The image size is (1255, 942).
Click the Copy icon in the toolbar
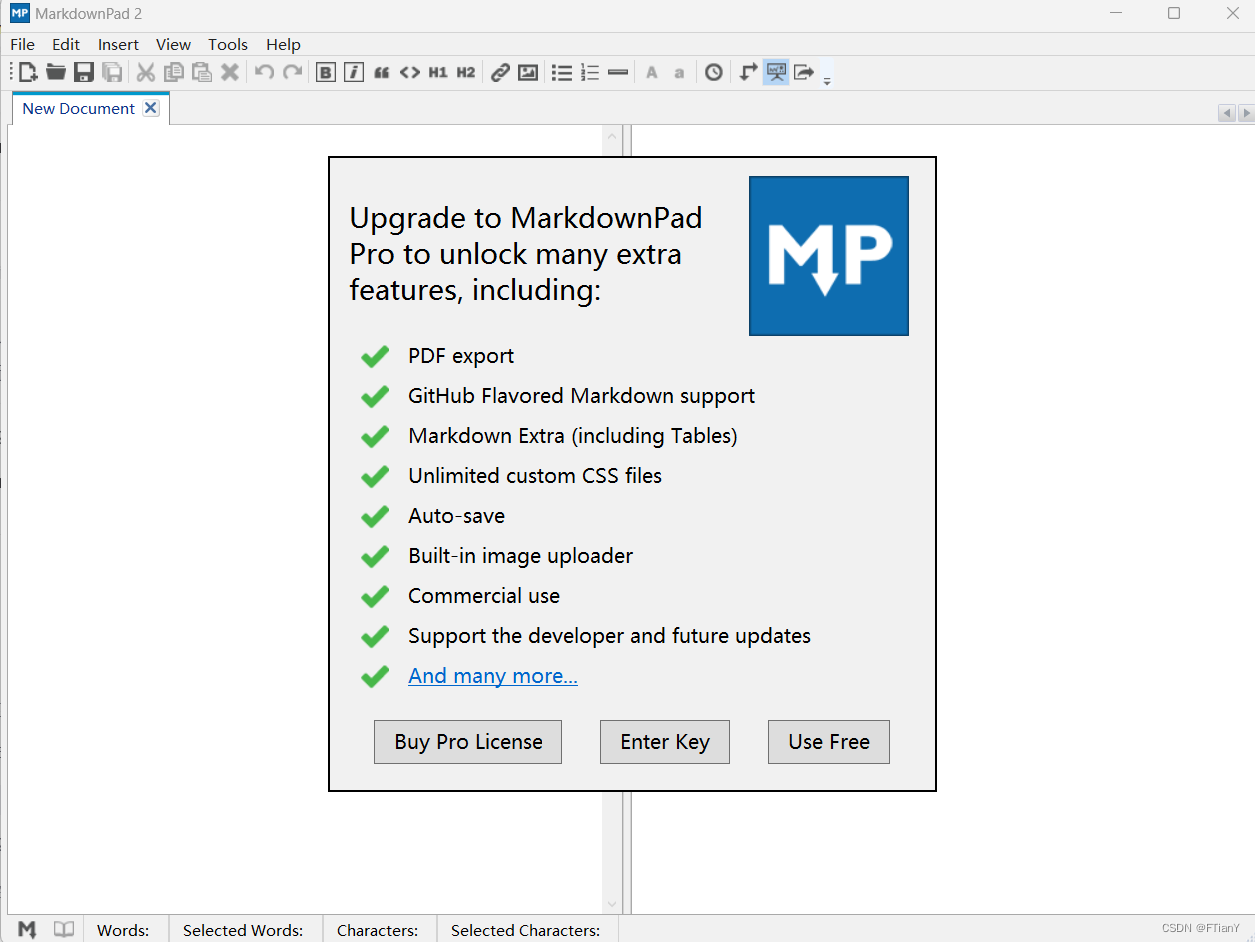174,72
